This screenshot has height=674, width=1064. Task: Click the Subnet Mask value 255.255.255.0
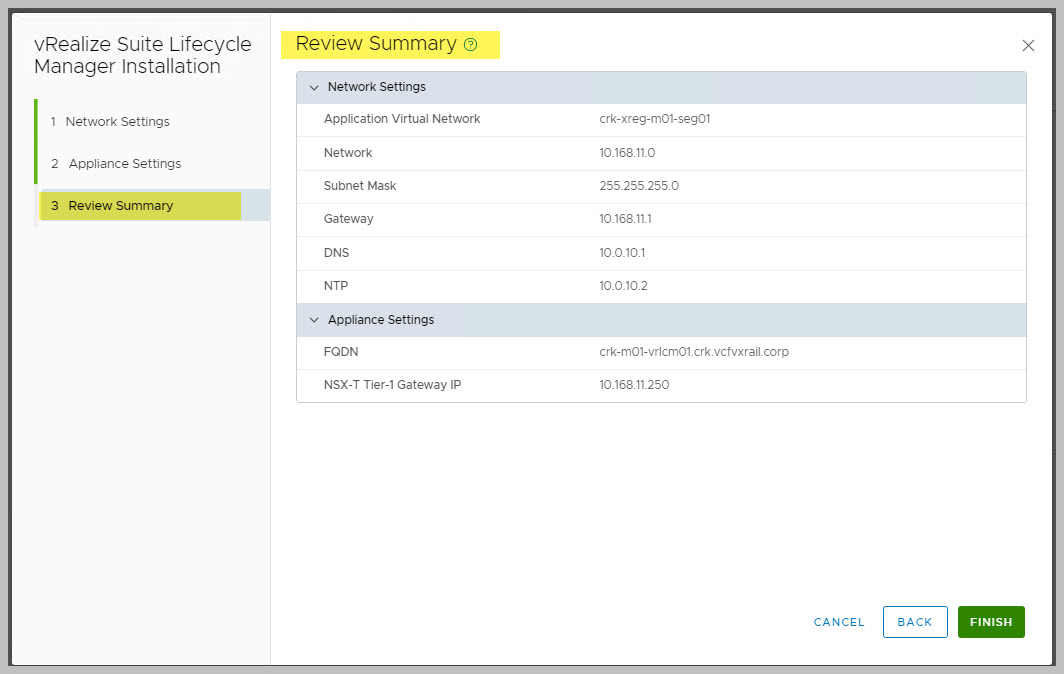coord(639,186)
